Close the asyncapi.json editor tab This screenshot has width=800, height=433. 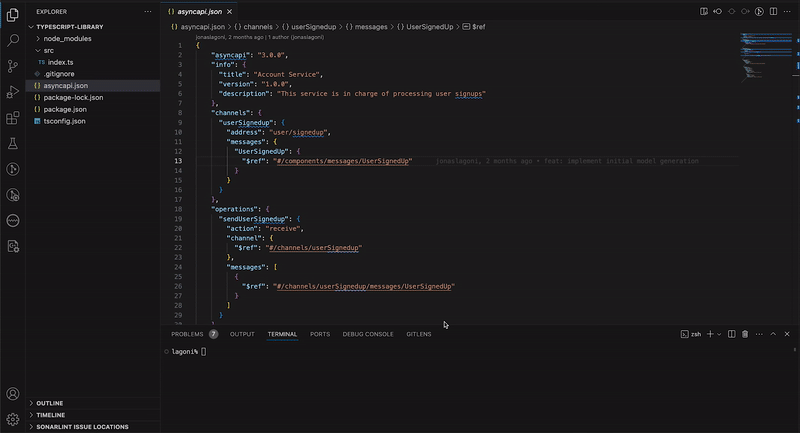(230, 11)
